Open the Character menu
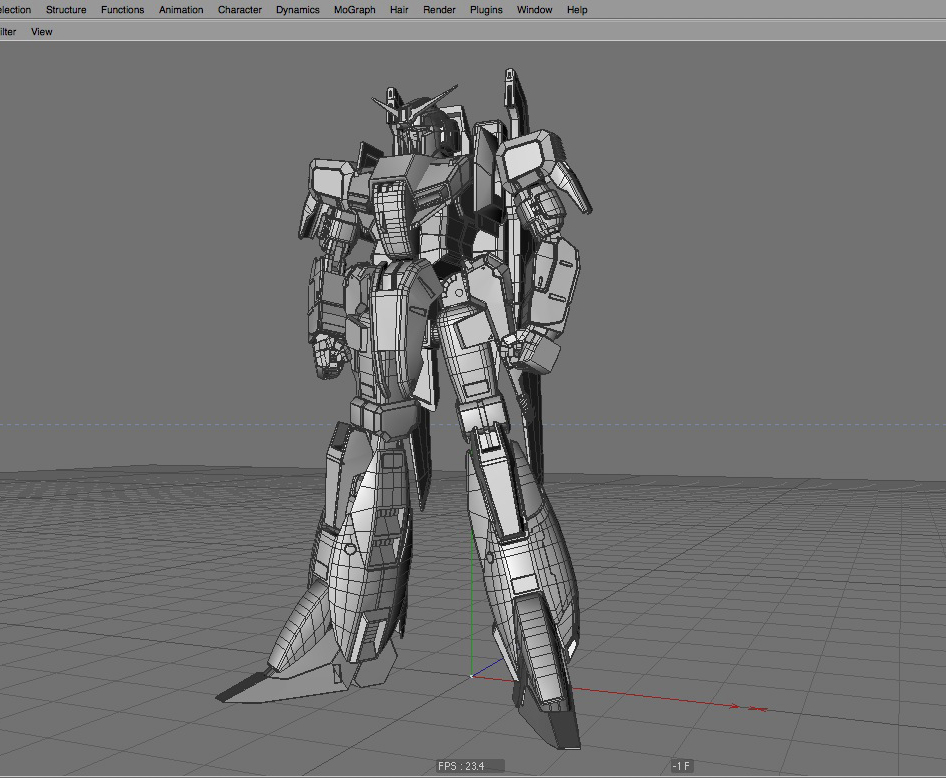The width and height of the screenshot is (946, 778). [240, 10]
